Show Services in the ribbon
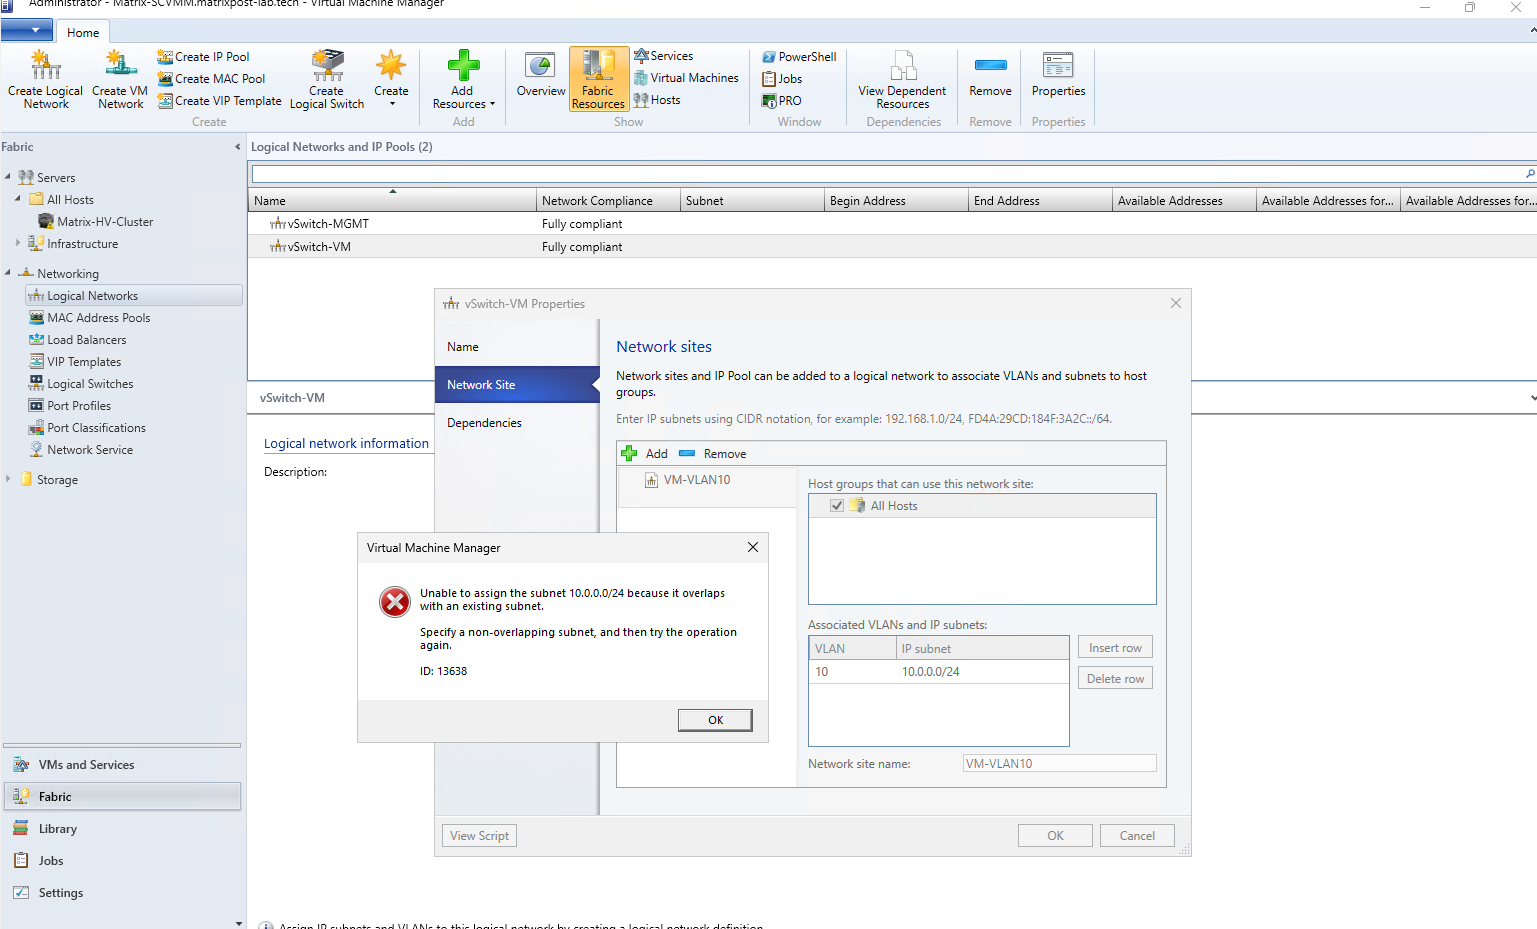 (663, 56)
